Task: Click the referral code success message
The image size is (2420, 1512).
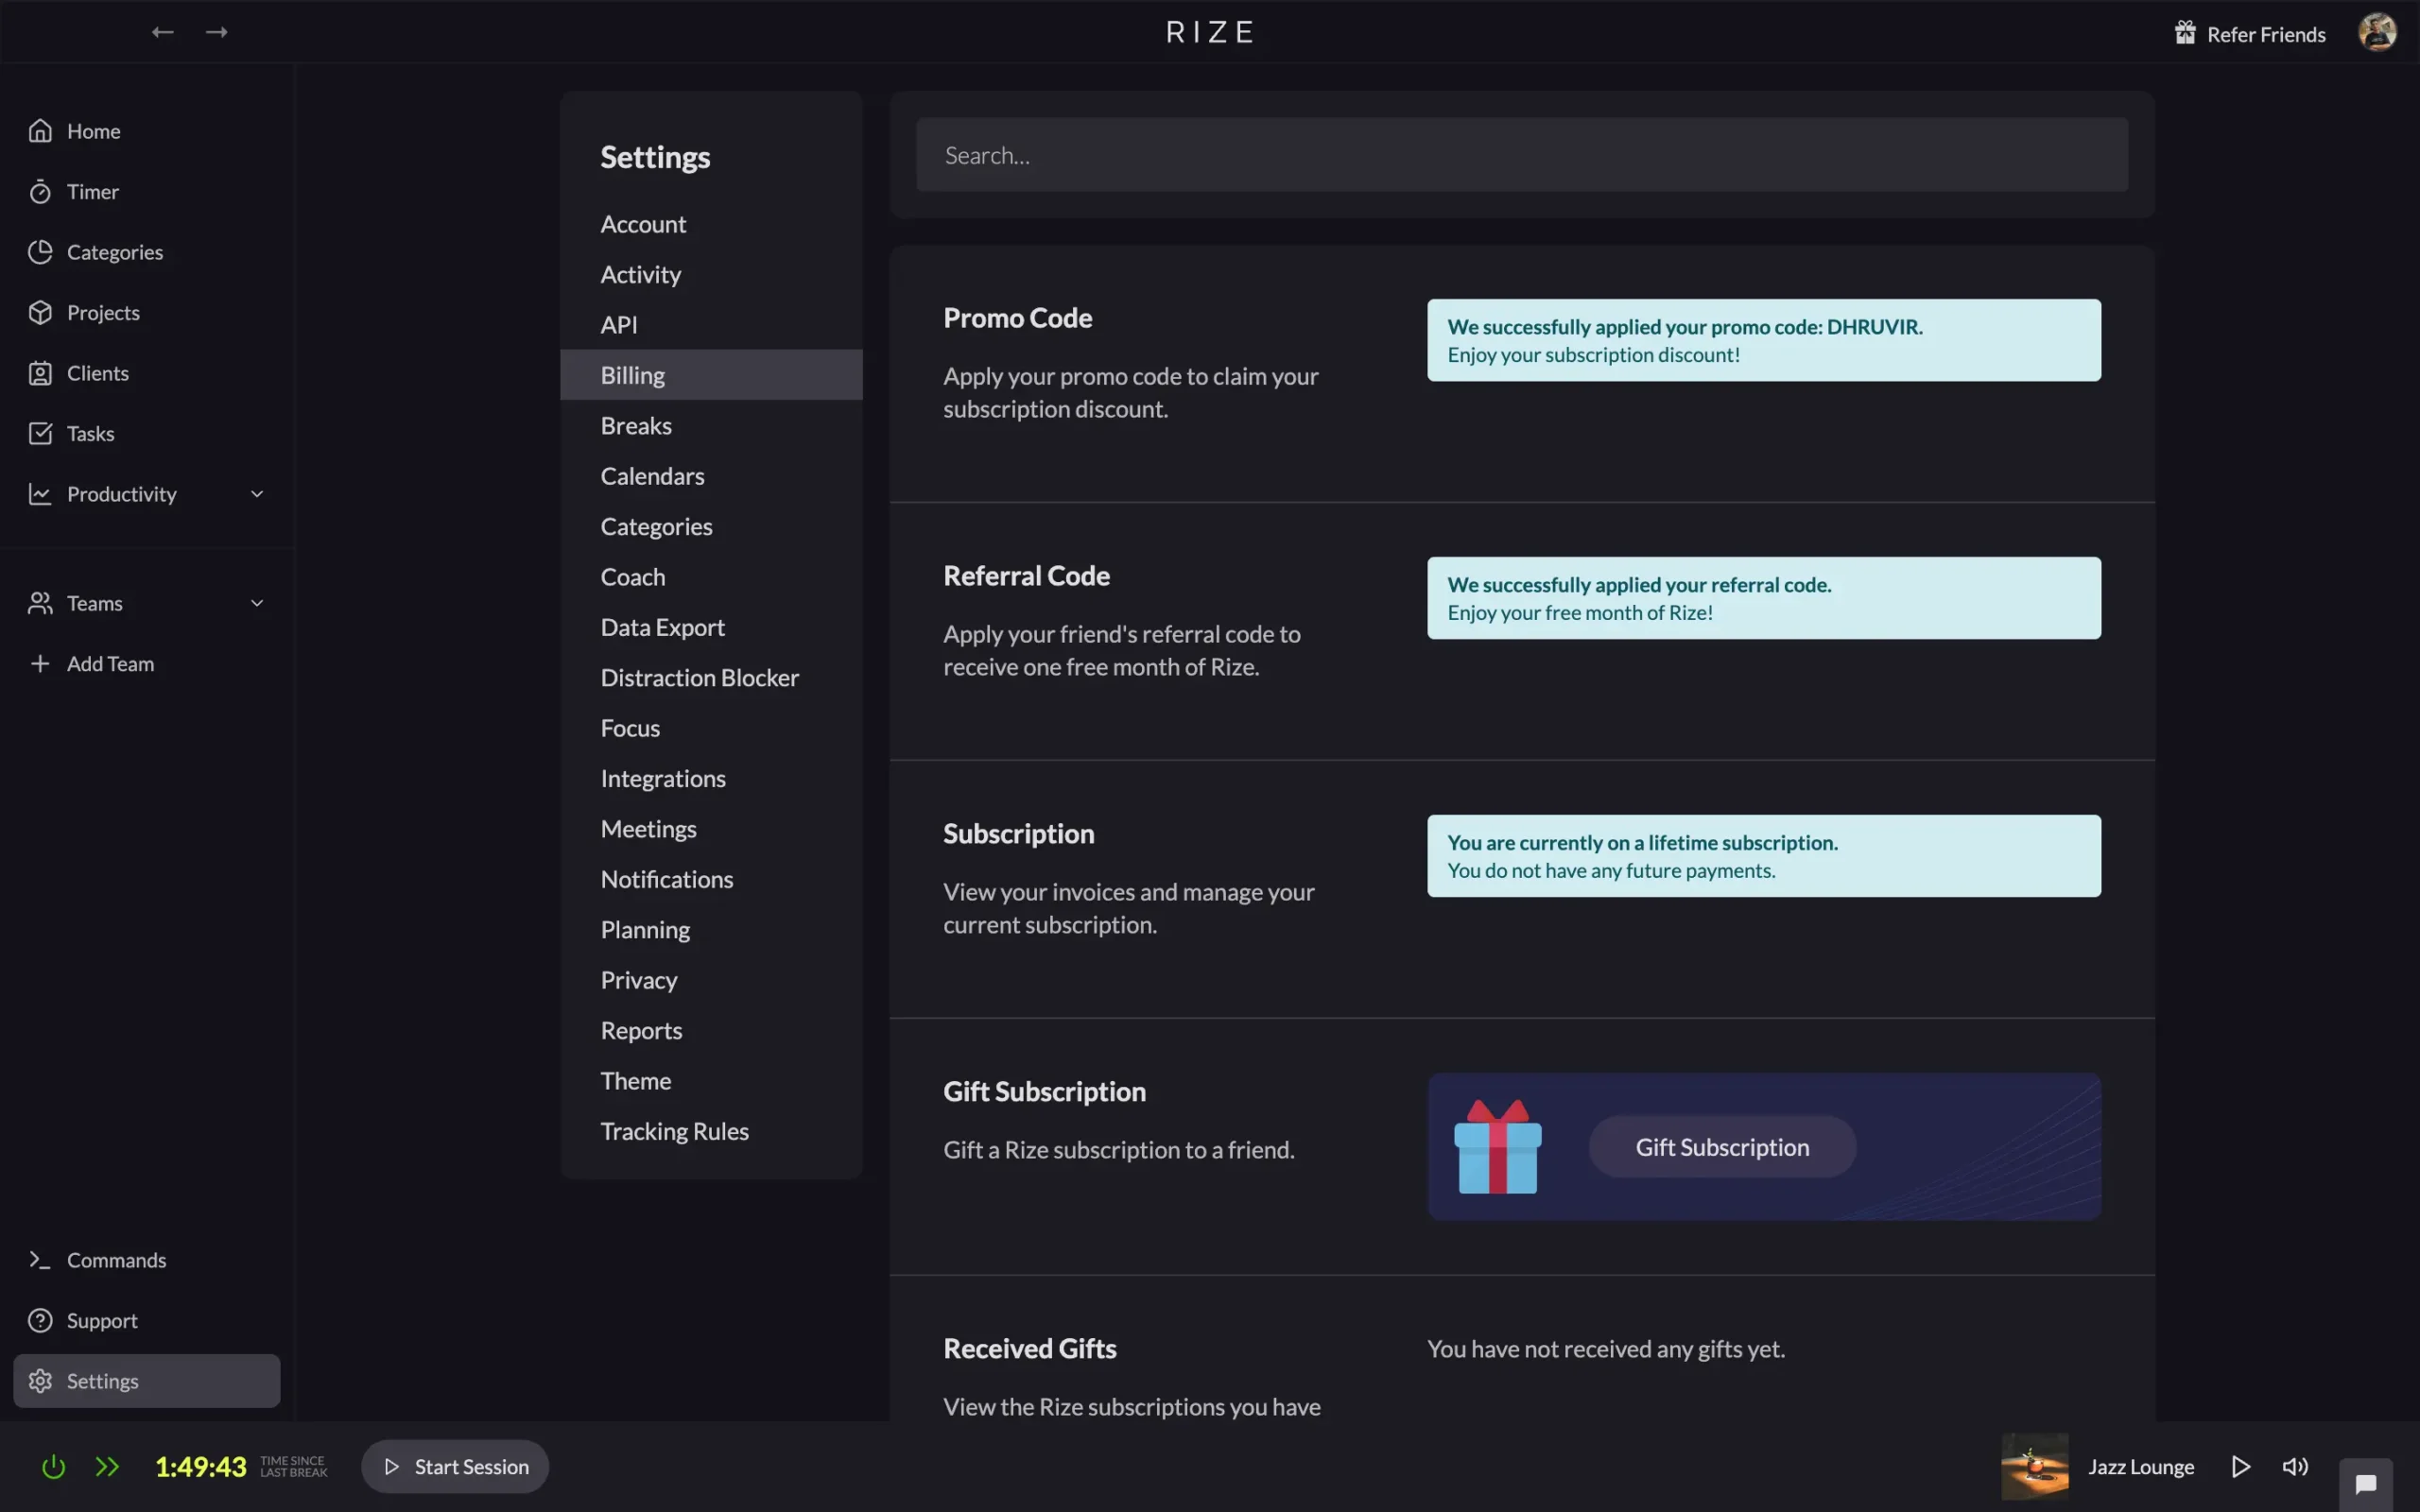Action: 1763,598
